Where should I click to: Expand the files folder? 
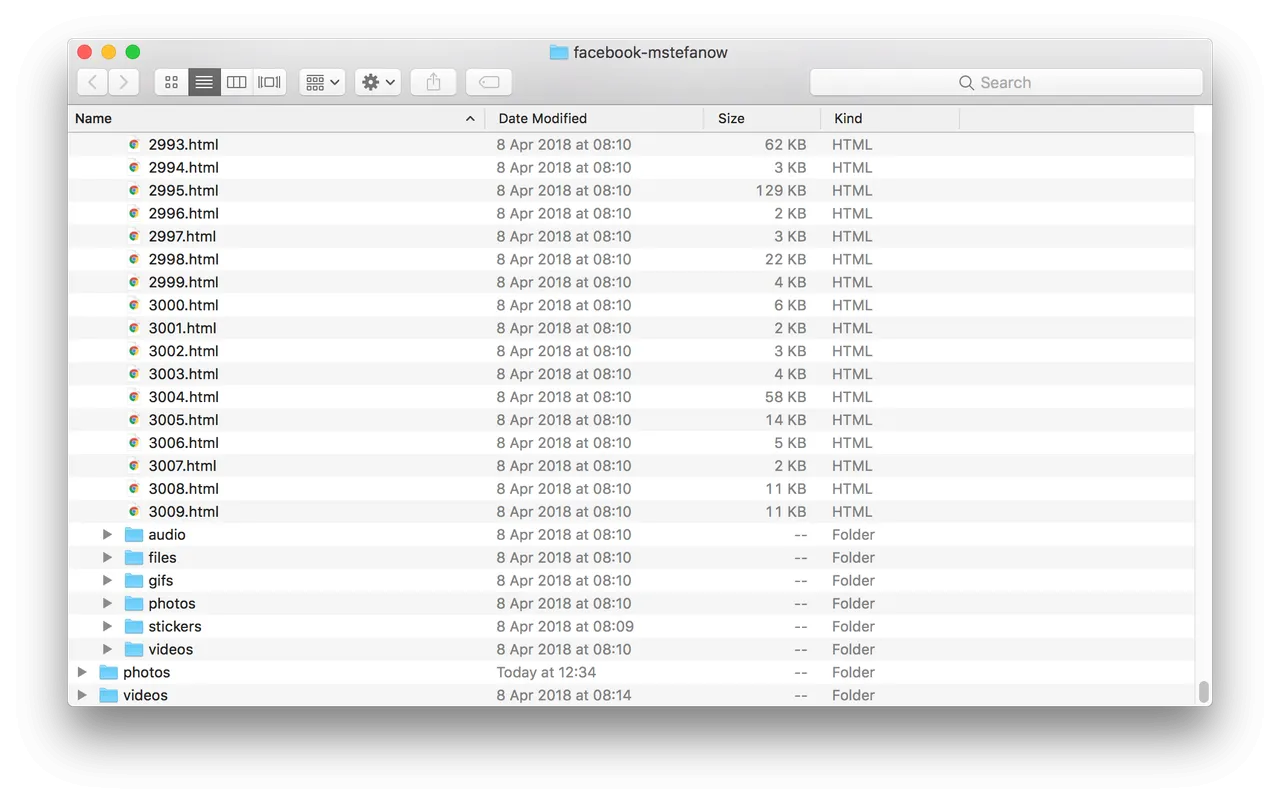(x=108, y=557)
